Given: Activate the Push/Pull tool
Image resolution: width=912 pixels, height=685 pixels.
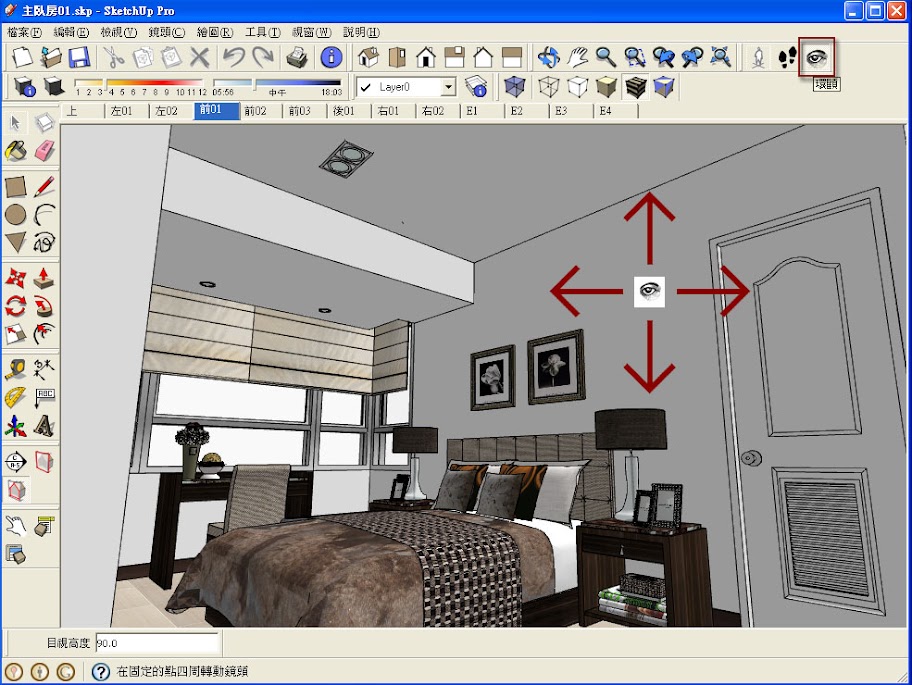Looking at the screenshot, I should (44, 279).
